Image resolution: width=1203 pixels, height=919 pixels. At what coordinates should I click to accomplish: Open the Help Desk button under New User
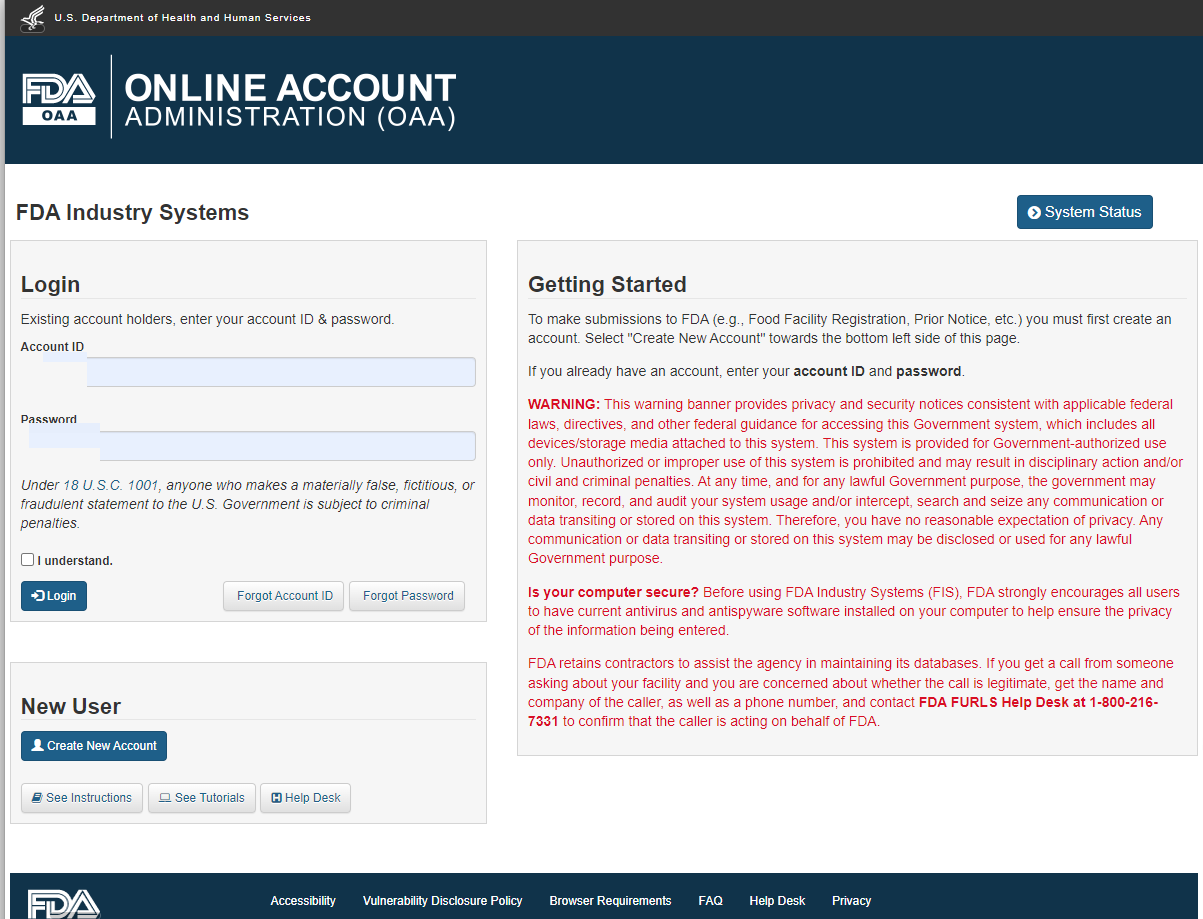[x=305, y=798]
